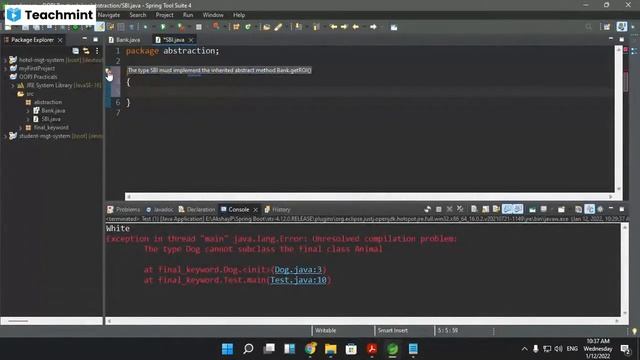Click the Forward navigation arrow in main toolbar
The image size is (640, 360).
tap(373, 27)
